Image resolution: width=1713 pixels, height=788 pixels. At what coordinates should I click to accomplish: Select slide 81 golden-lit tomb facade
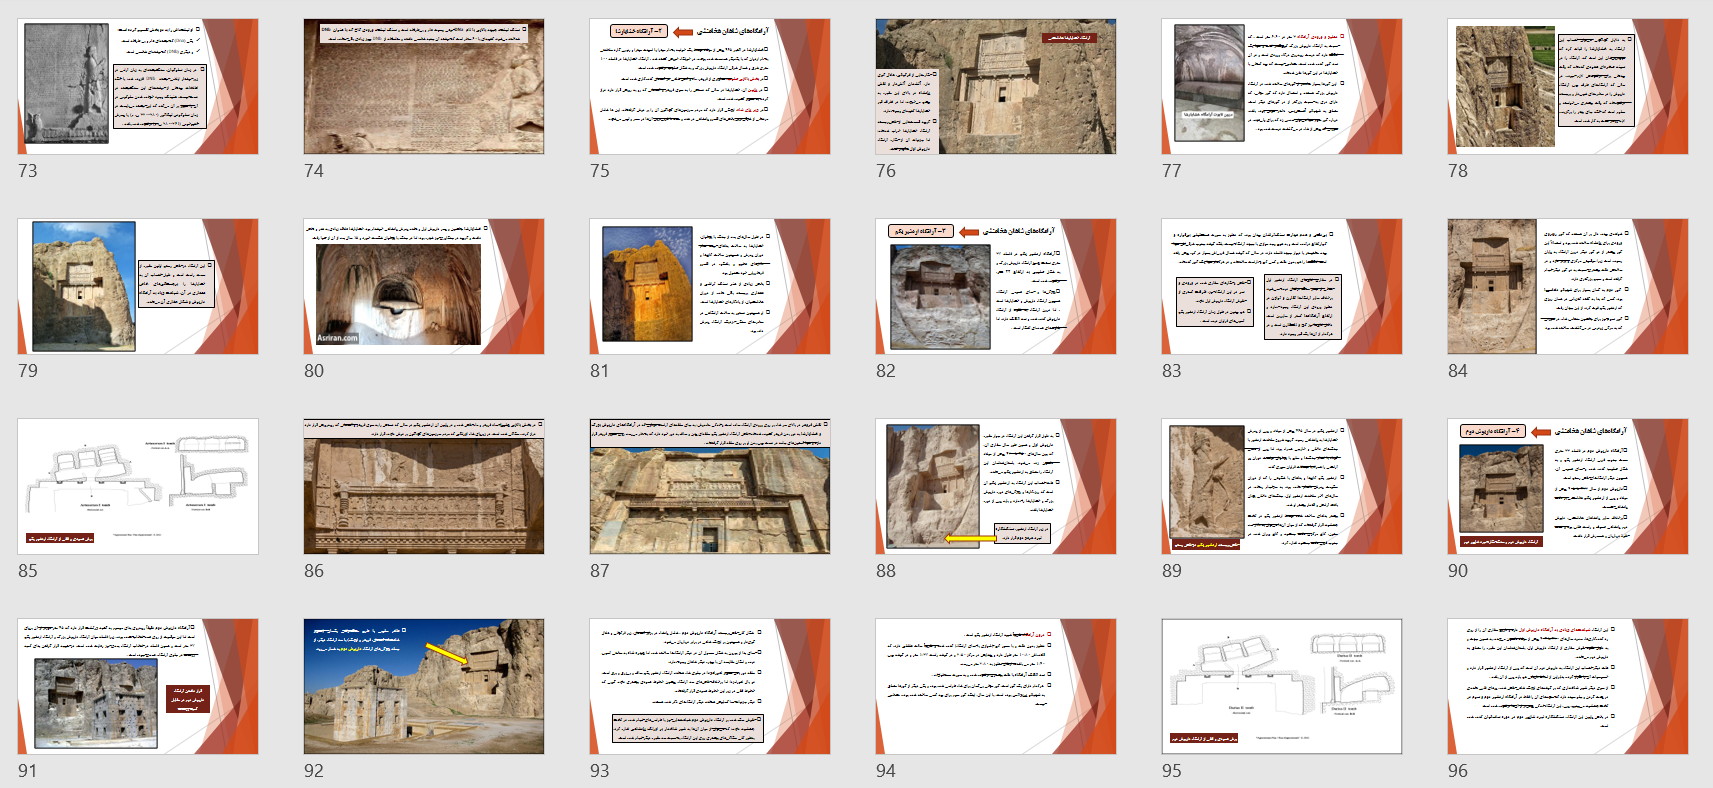click(710, 286)
